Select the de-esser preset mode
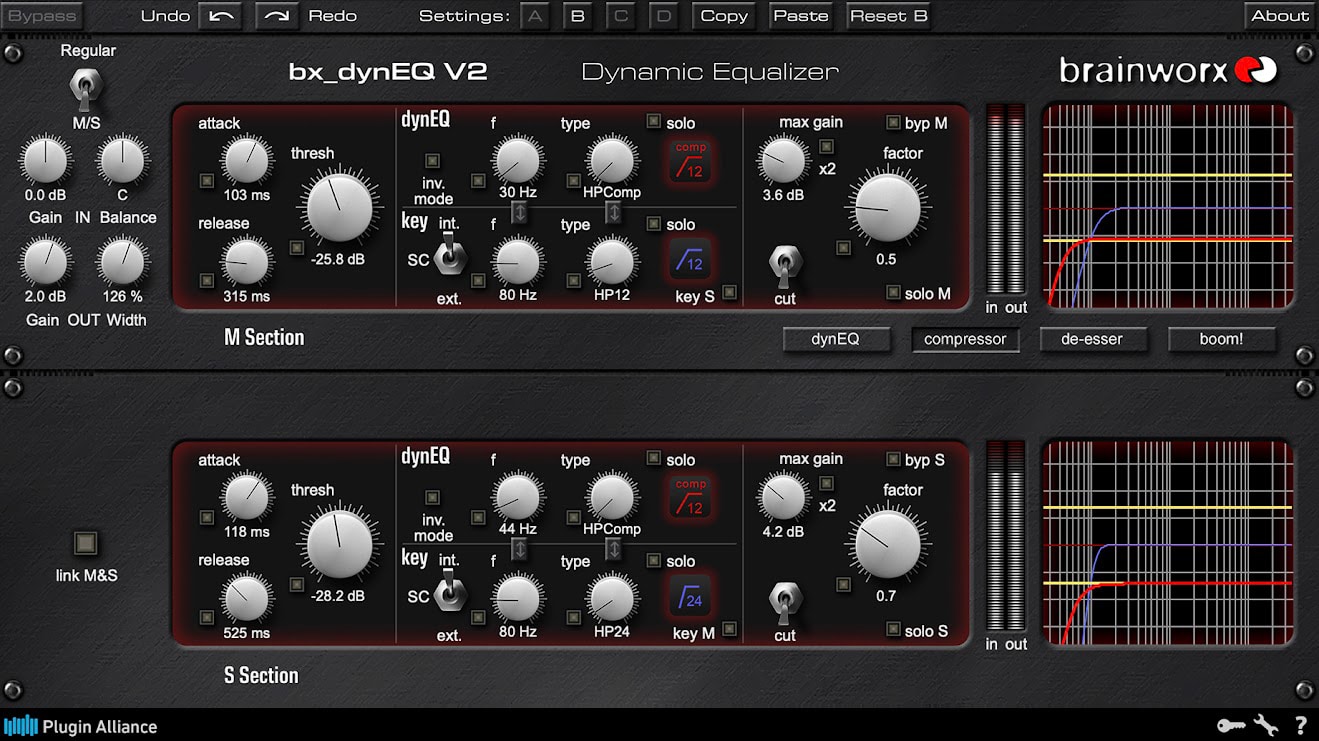This screenshot has height=741, width=1319. (x=1093, y=339)
